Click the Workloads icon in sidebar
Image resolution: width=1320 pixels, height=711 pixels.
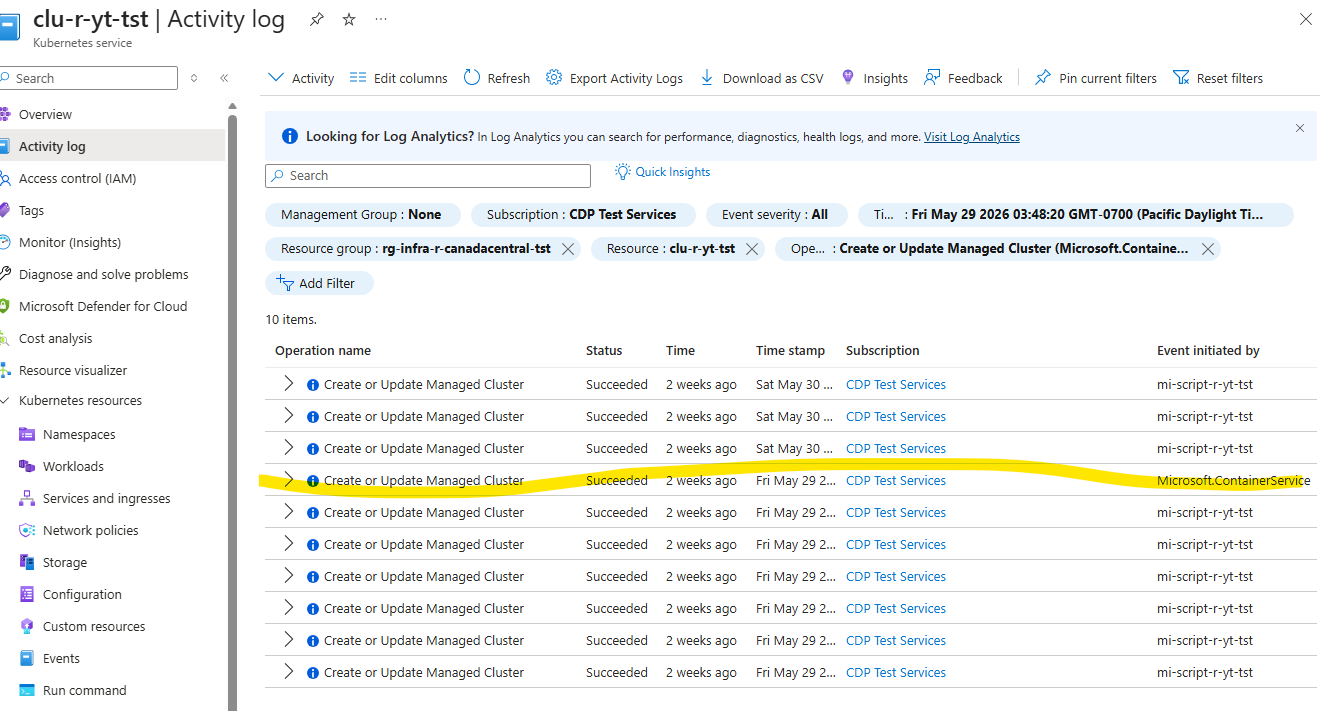[x=27, y=466]
